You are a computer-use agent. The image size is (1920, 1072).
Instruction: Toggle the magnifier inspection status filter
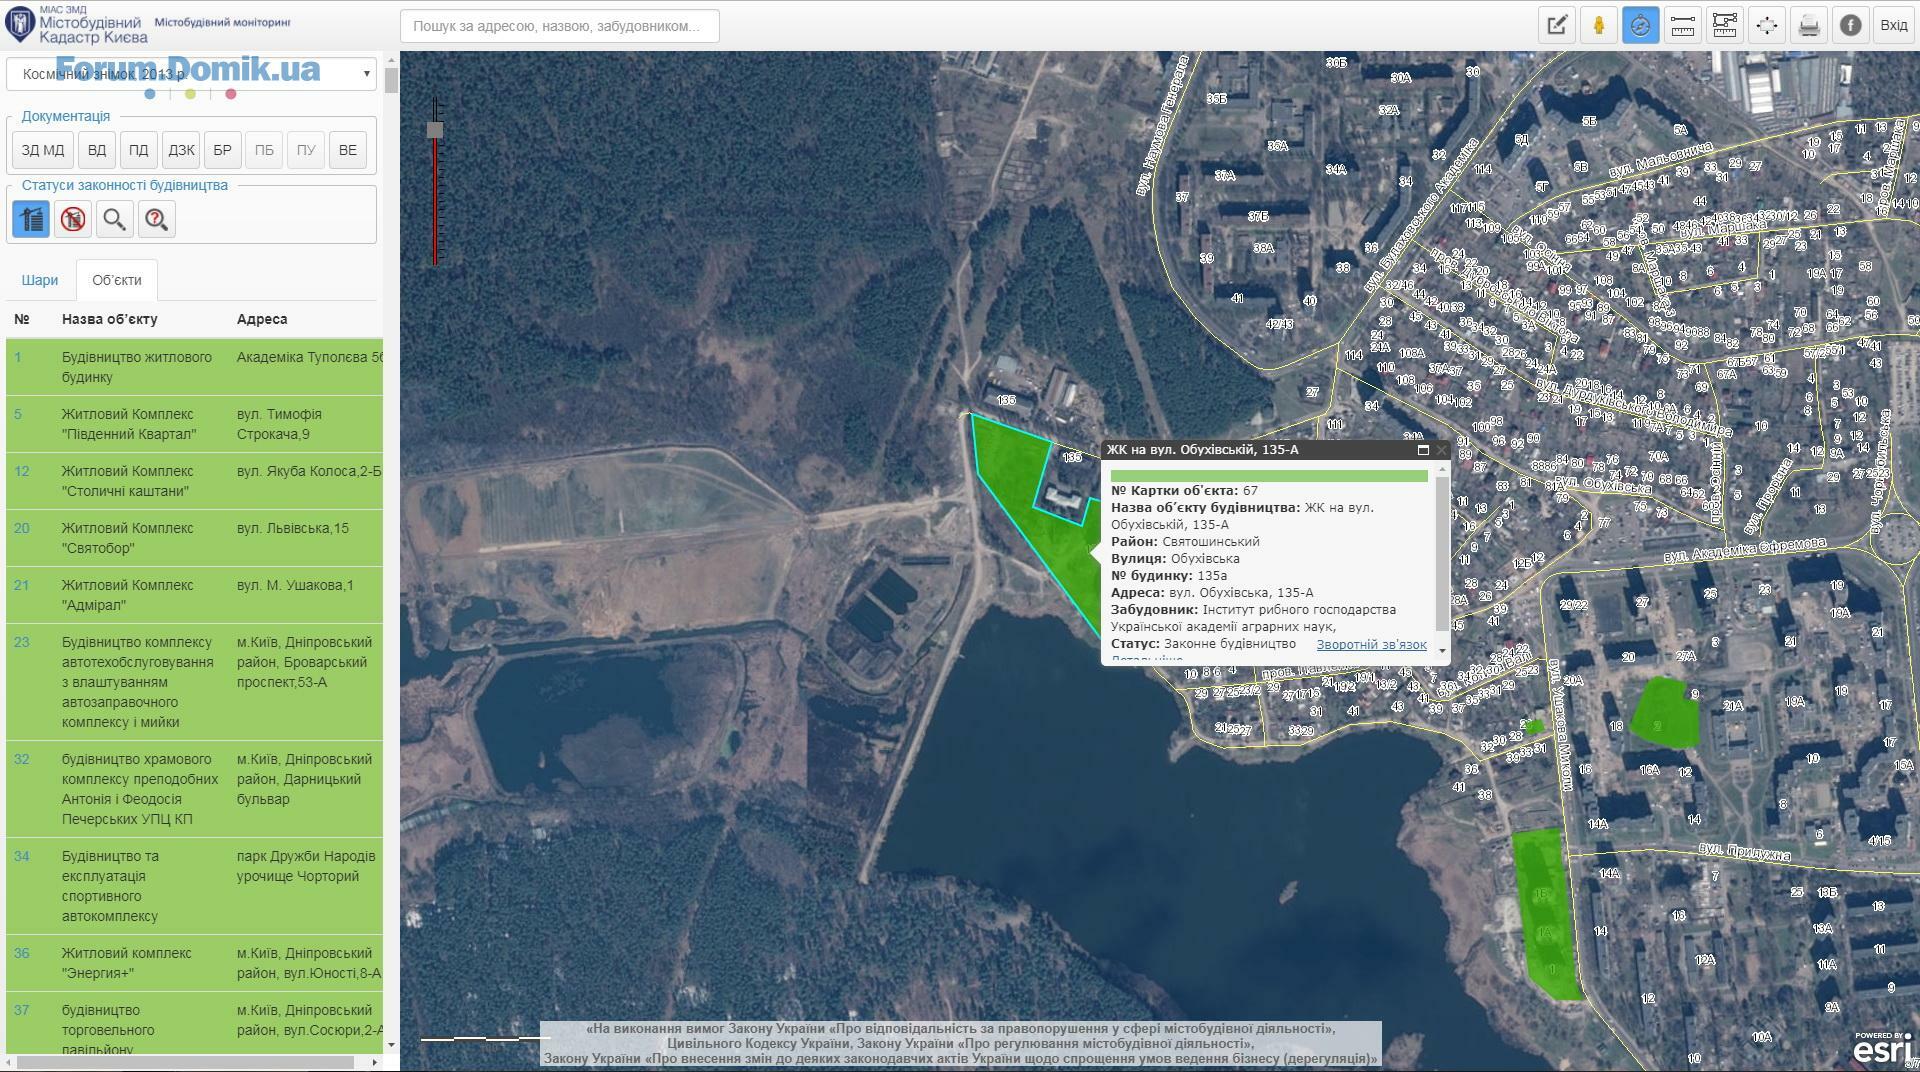click(x=115, y=219)
